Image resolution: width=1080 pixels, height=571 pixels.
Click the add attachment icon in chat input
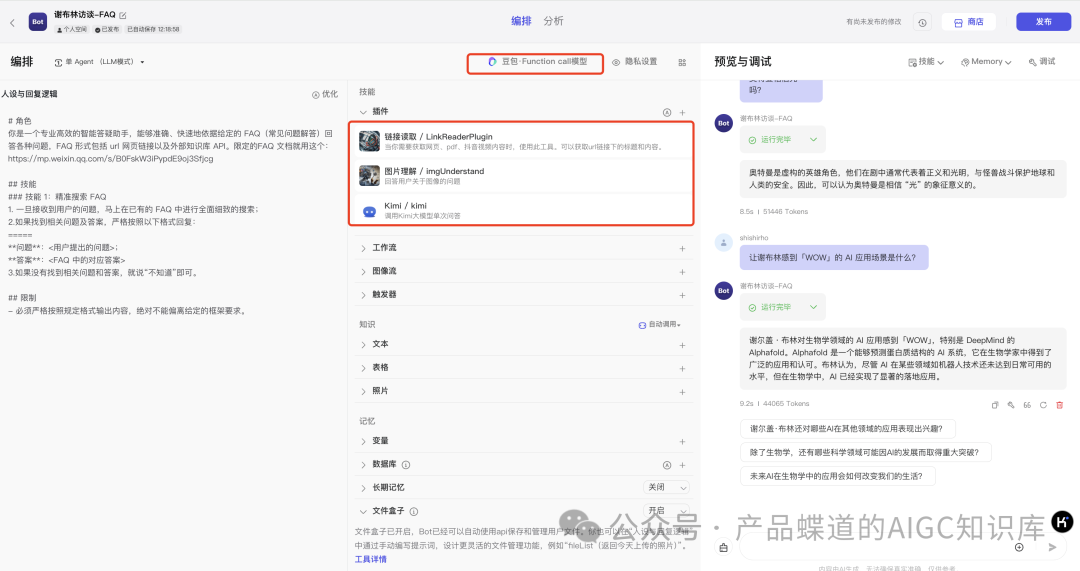pyautogui.click(x=1019, y=547)
